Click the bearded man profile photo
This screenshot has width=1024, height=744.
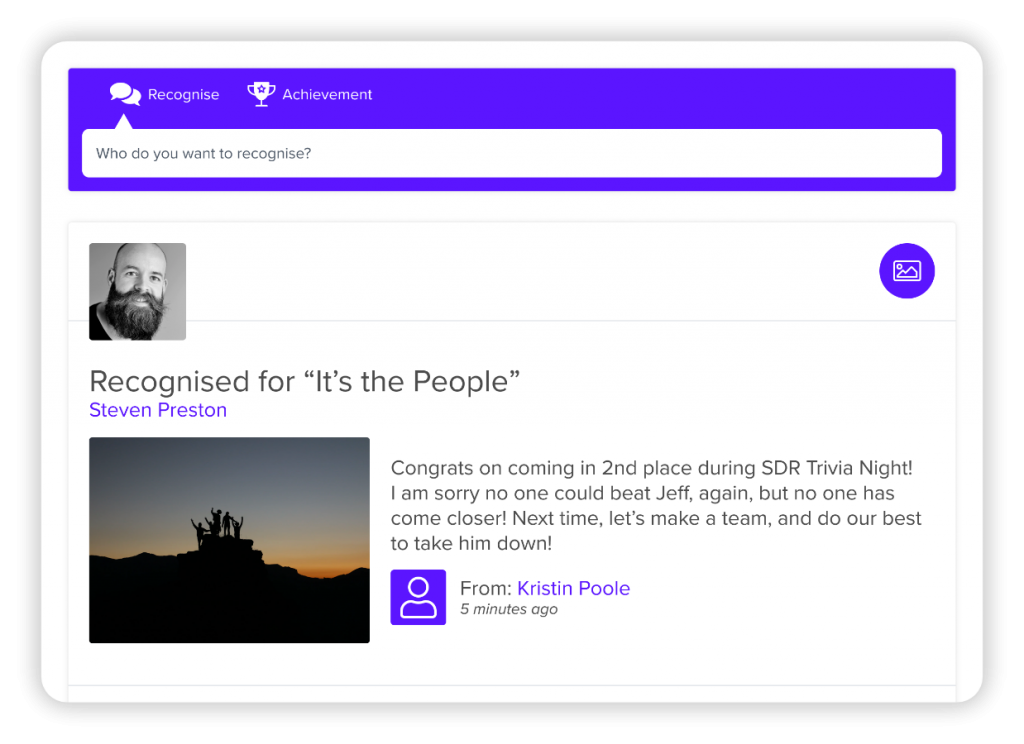[x=137, y=291]
